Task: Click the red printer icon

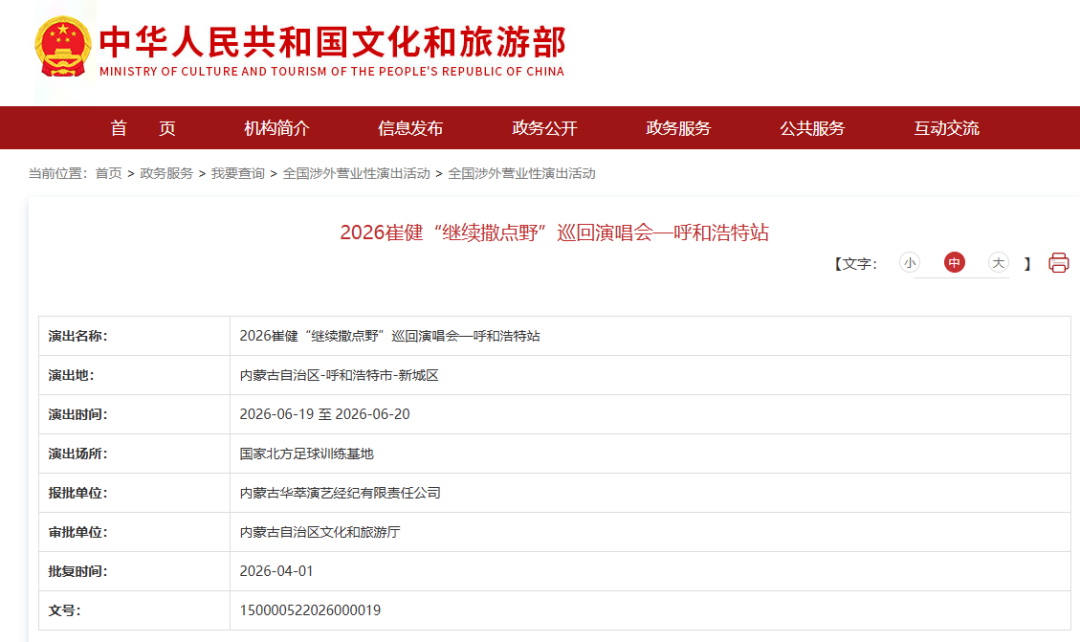Action: pyautogui.click(x=1058, y=263)
